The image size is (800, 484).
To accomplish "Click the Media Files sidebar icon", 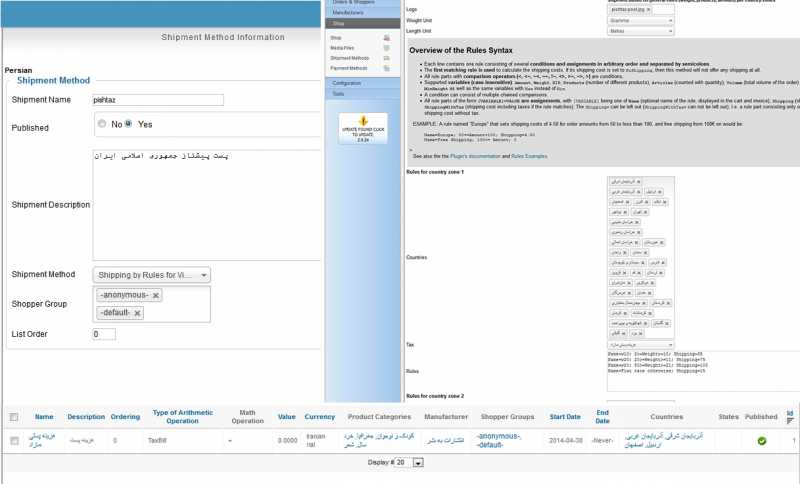I will point(386,47).
